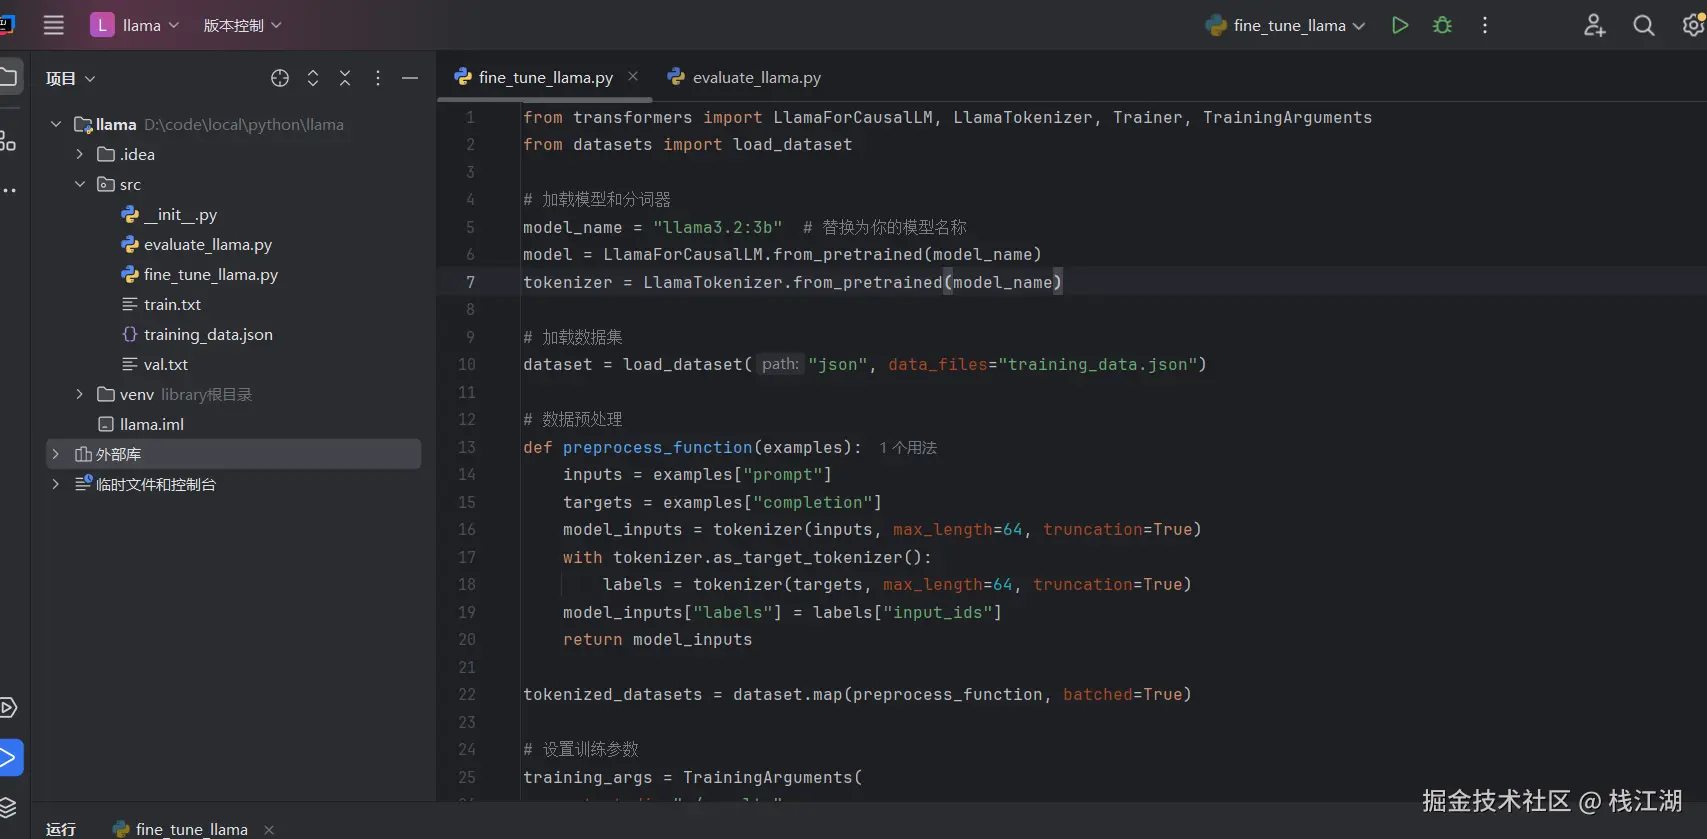Collapse all project tree items
The height and width of the screenshot is (839, 1707).
click(x=345, y=78)
